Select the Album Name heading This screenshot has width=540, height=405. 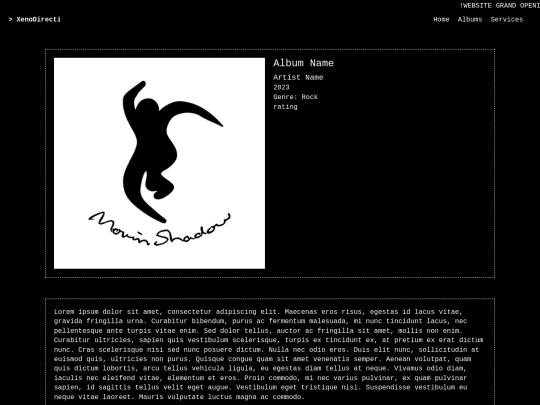(x=303, y=63)
